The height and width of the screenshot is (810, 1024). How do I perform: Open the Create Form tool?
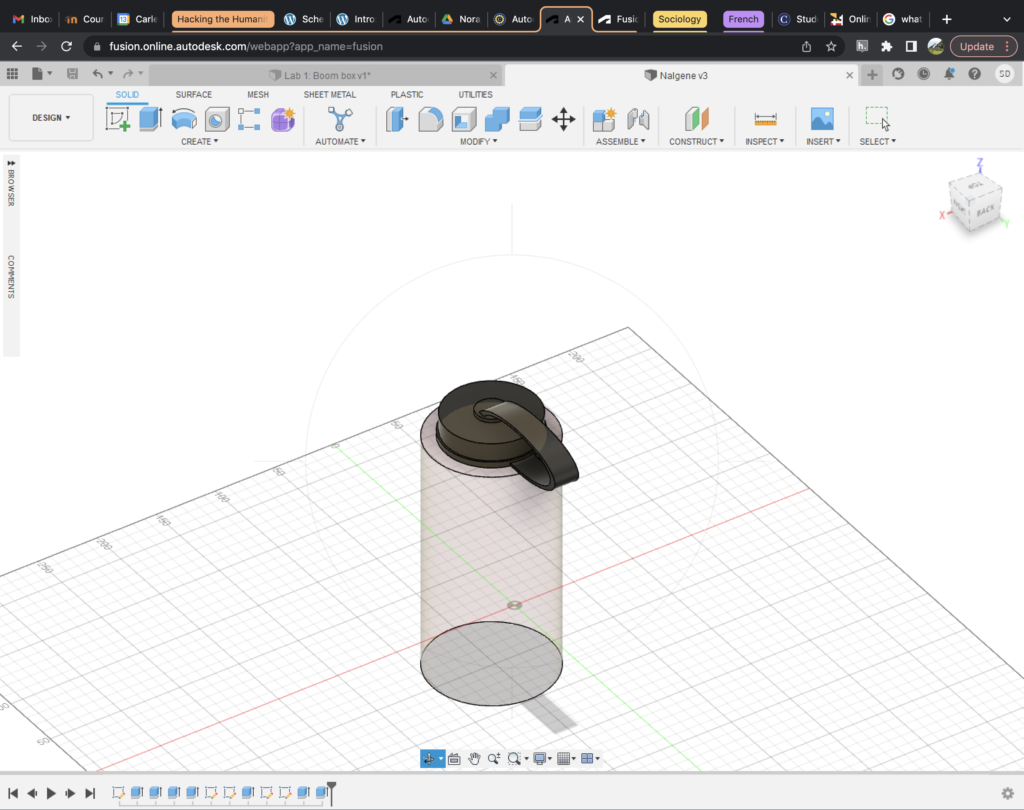(x=281, y=118)
